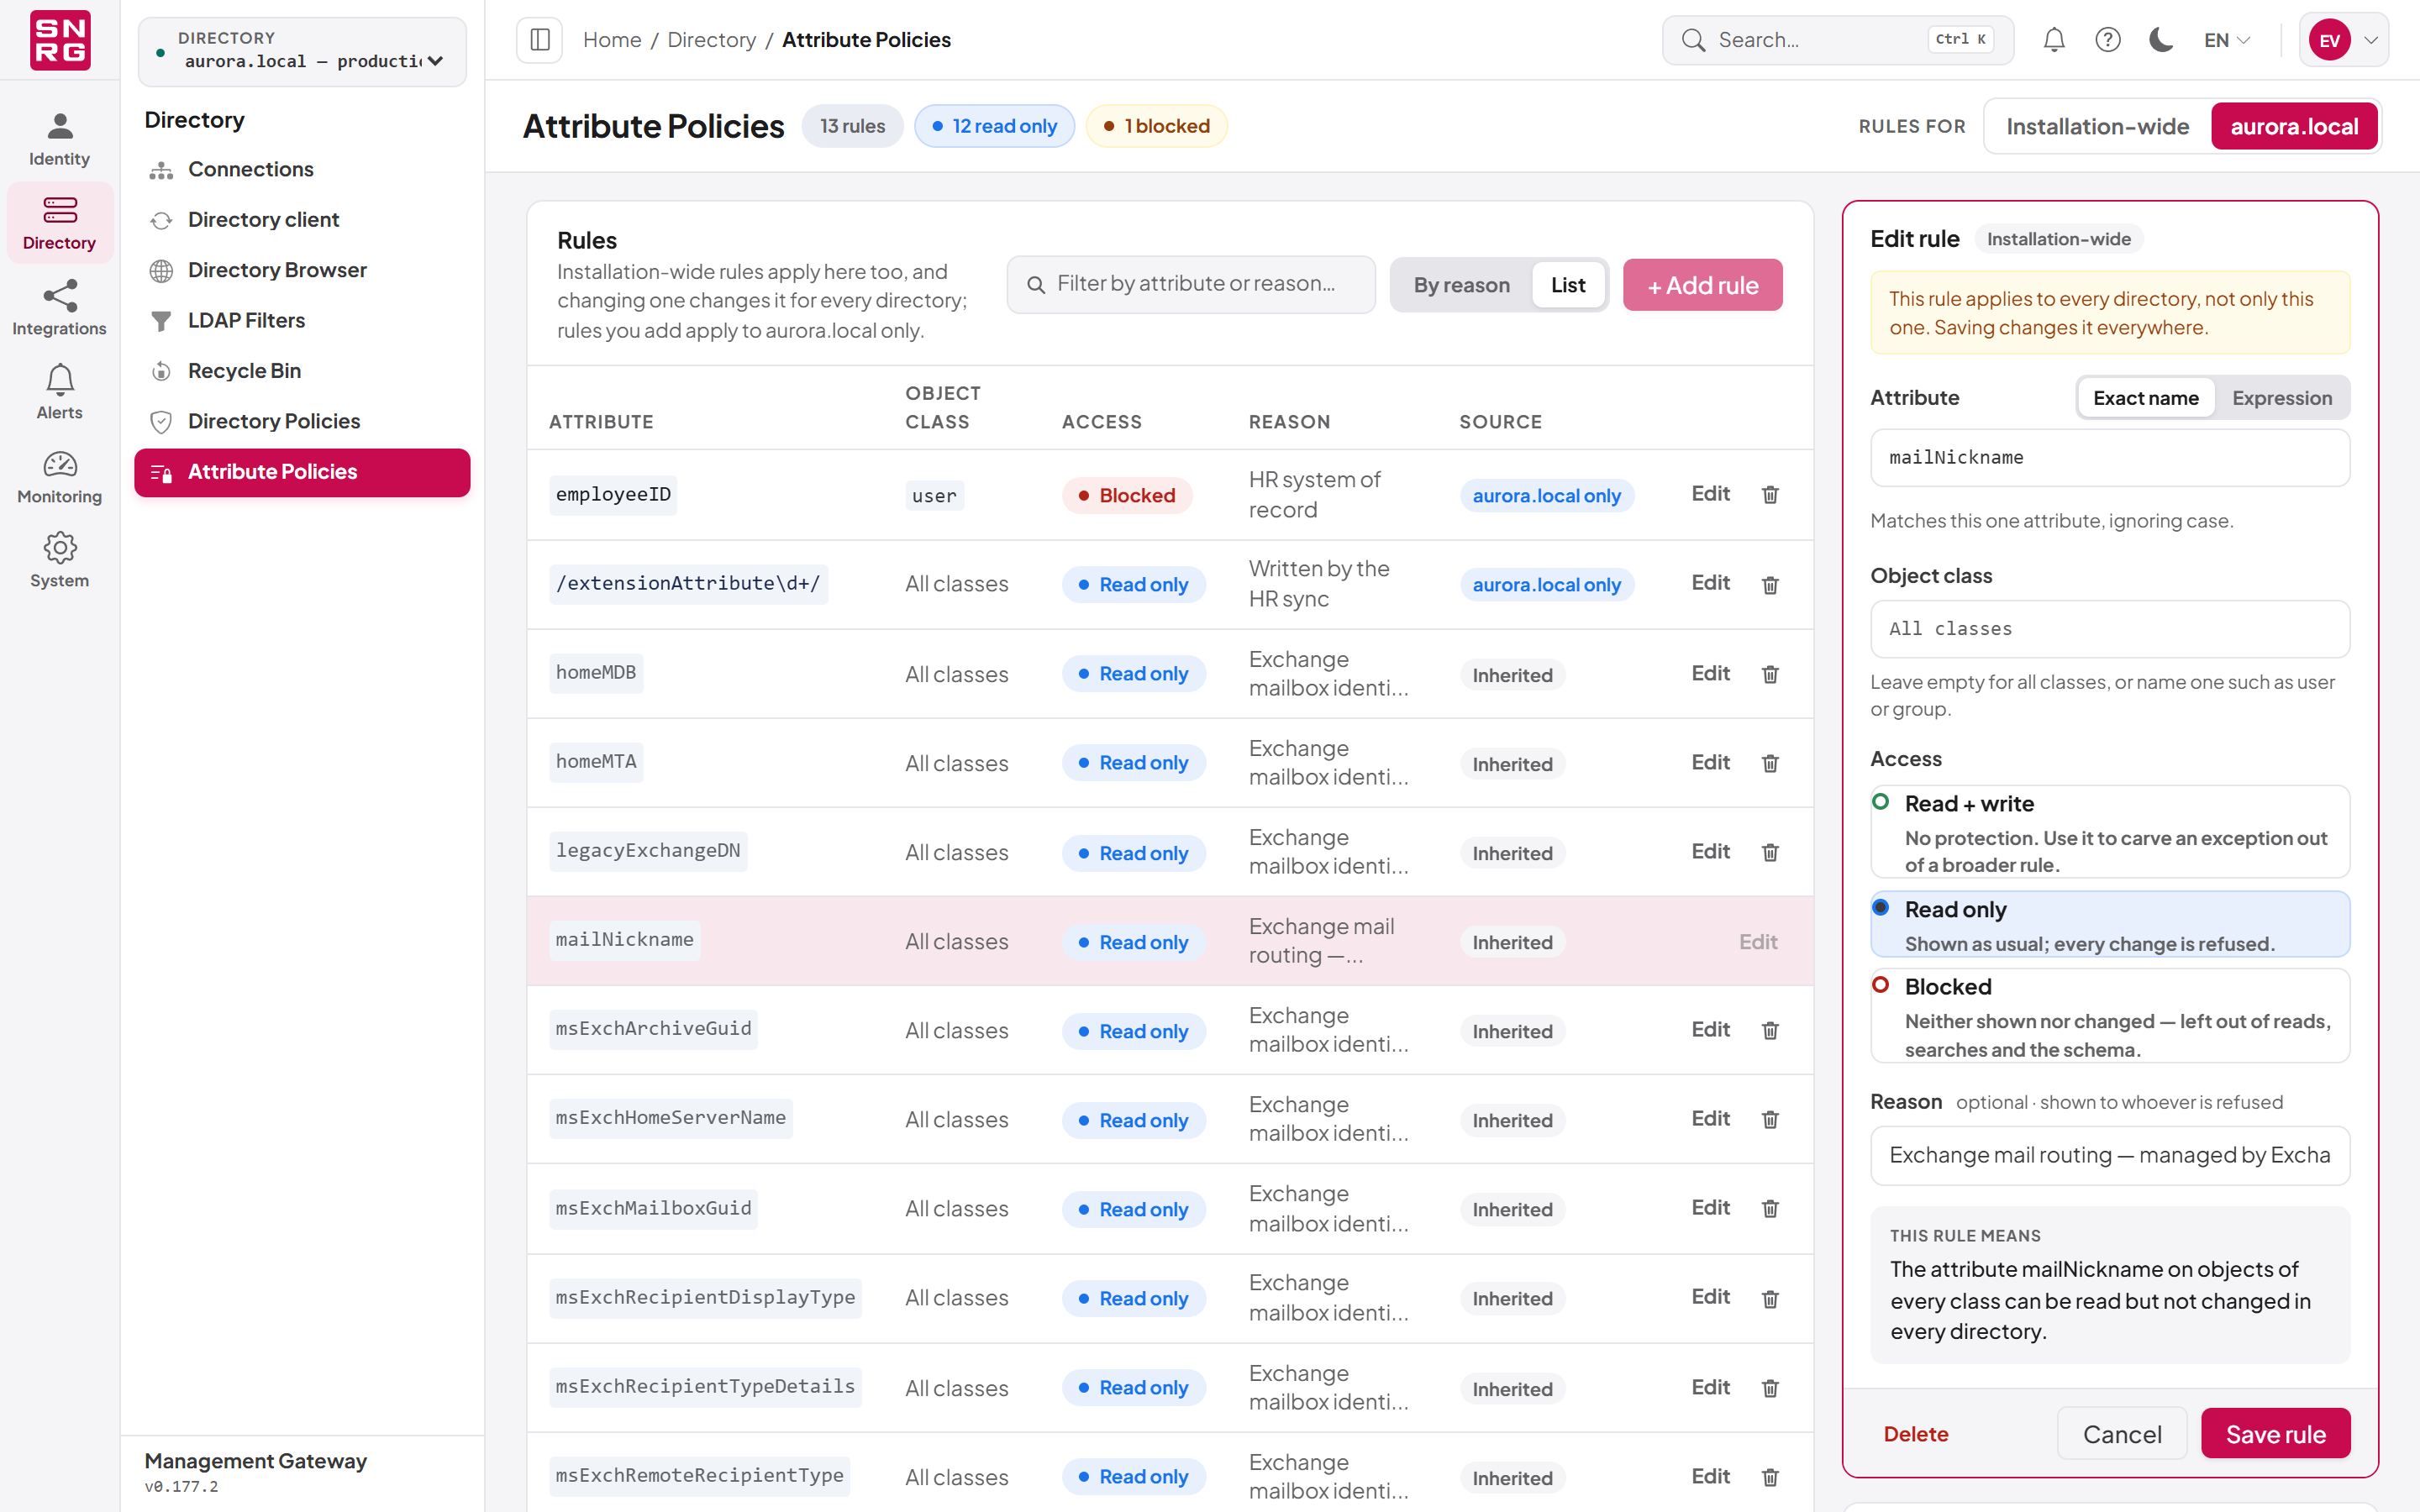Open Directory client page
The height and width of the screenshot is (1512, 2420).
tap(302, 220)
